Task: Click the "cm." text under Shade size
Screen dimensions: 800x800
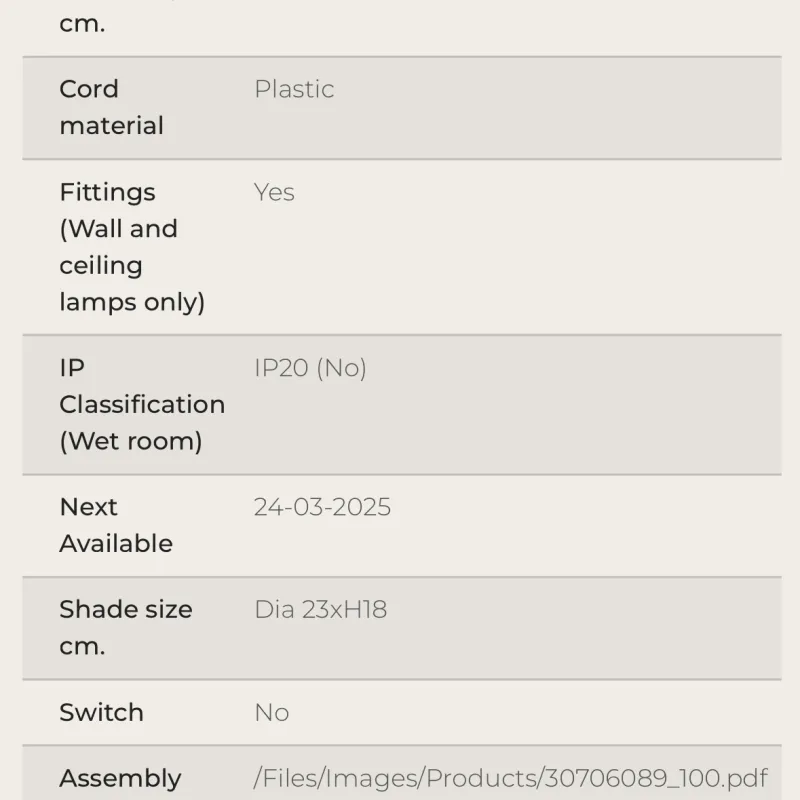Action: click(x=82, y=646)
